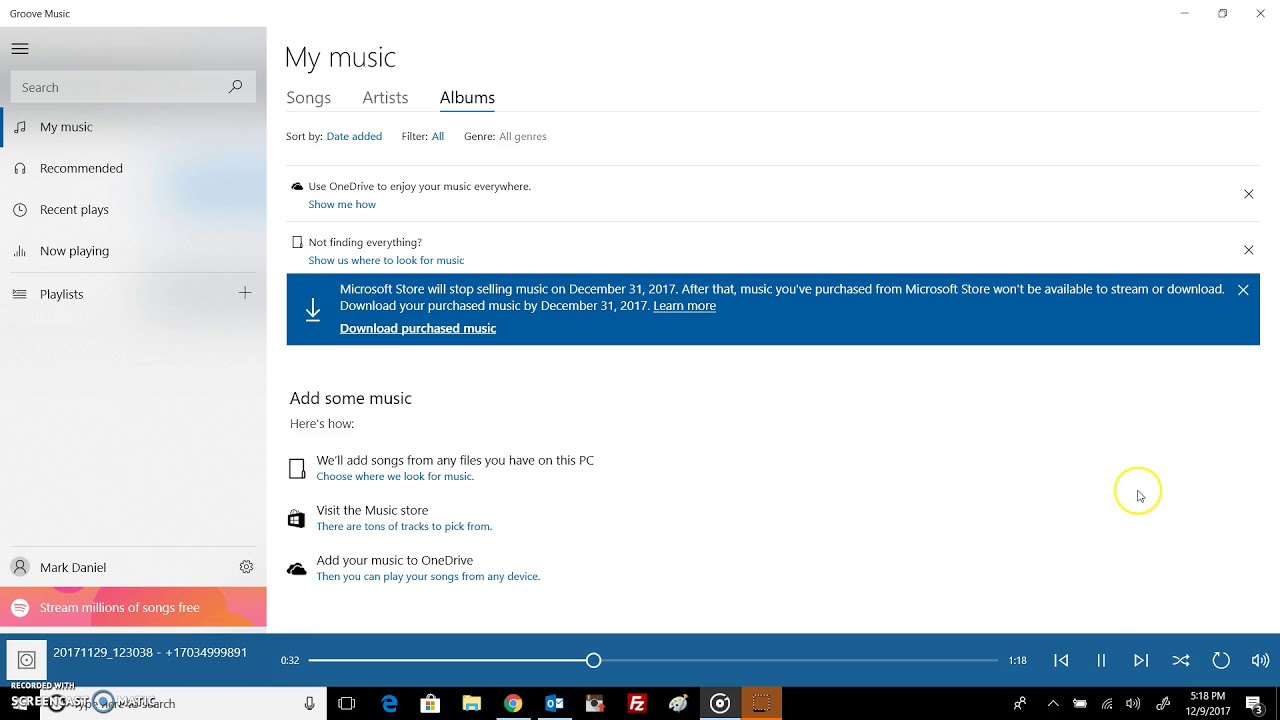This screenshot has width=1280, height=720.
Task: Click Choose where we look for music
Action: coord(395,476)
